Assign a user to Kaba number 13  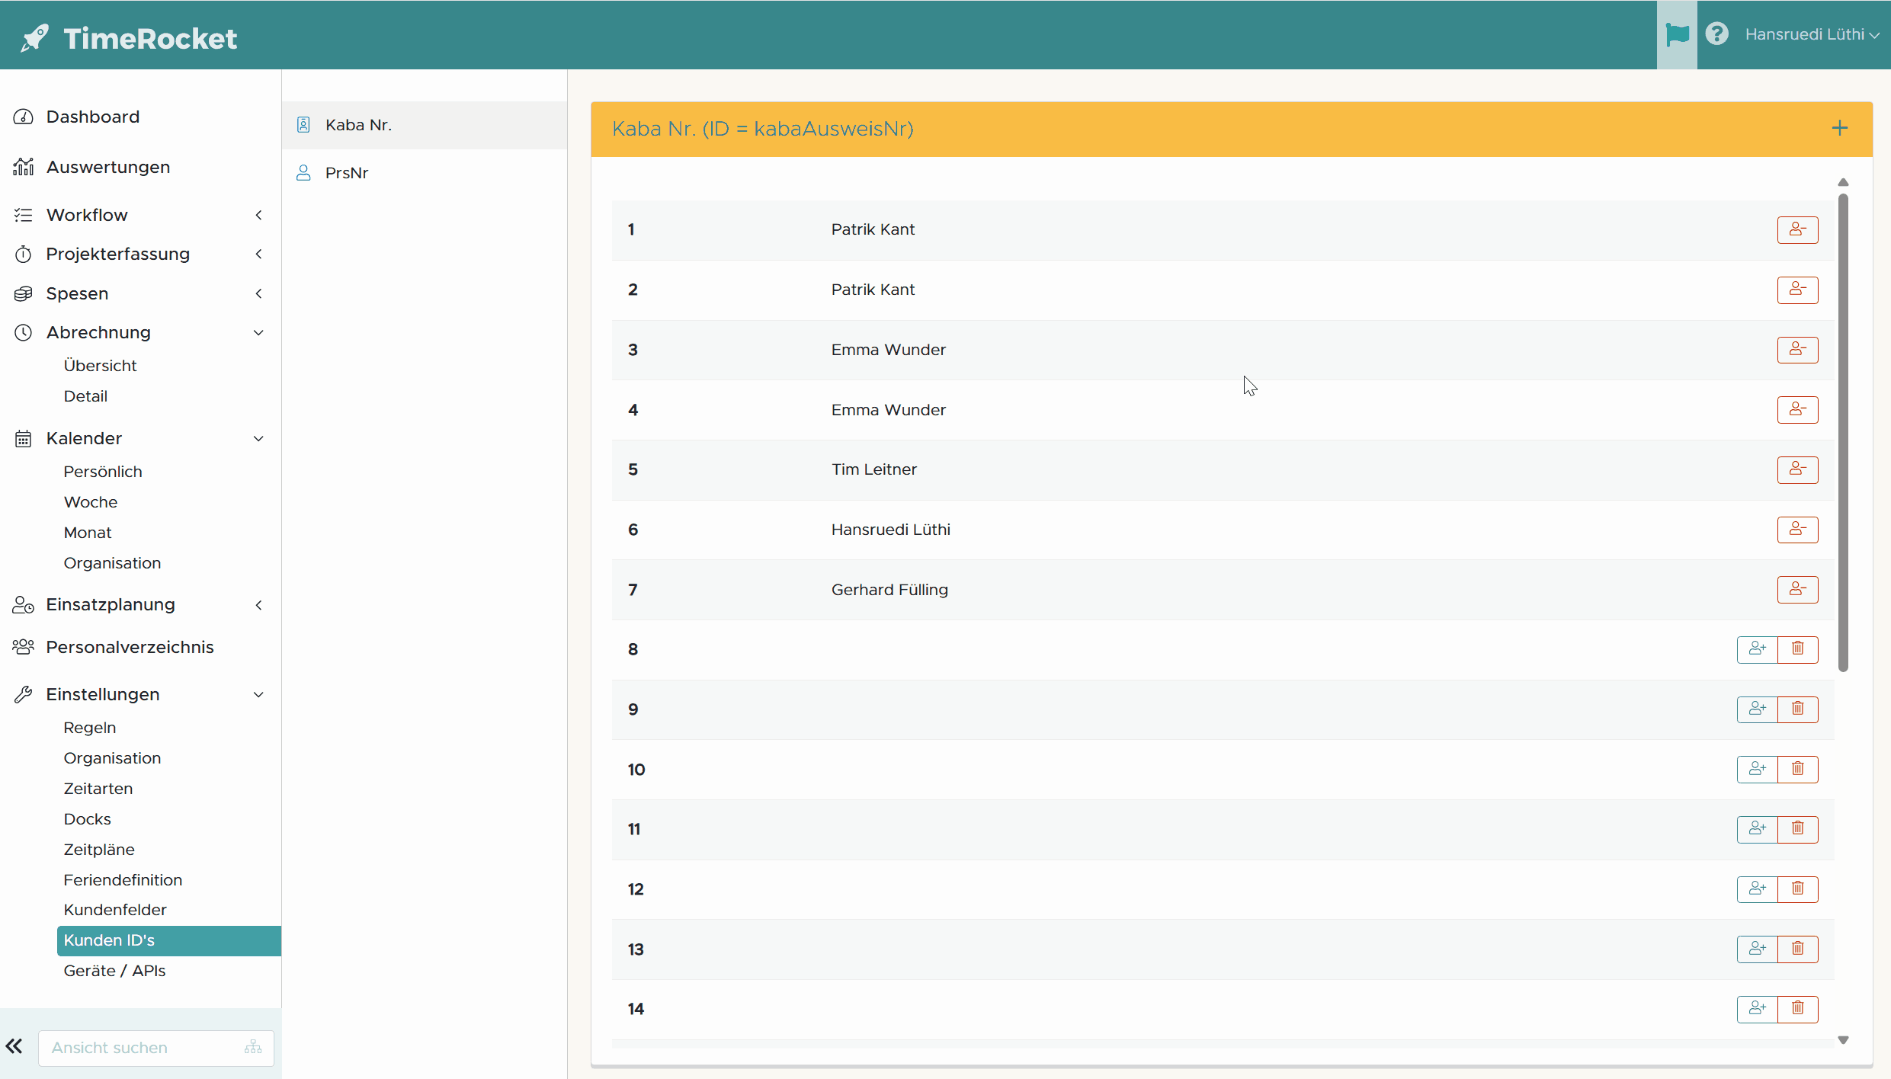[1757, 949]
